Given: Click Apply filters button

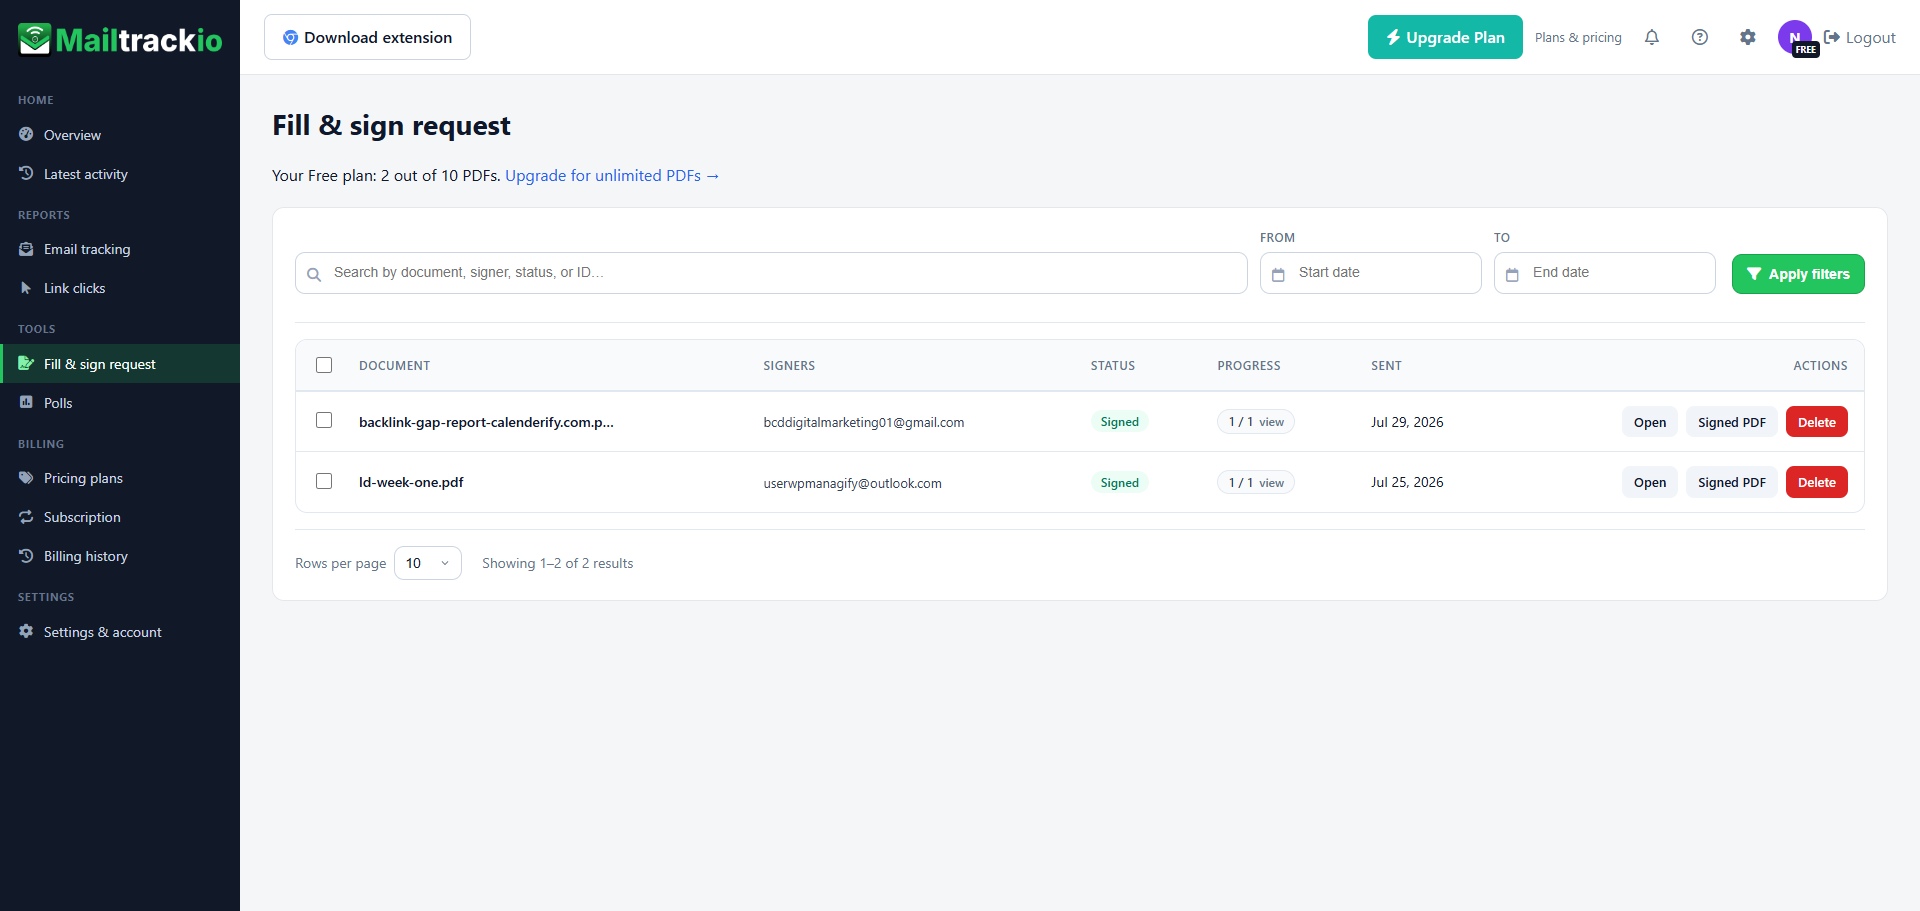Looking at the screenshot, I should click(1798, 274).
